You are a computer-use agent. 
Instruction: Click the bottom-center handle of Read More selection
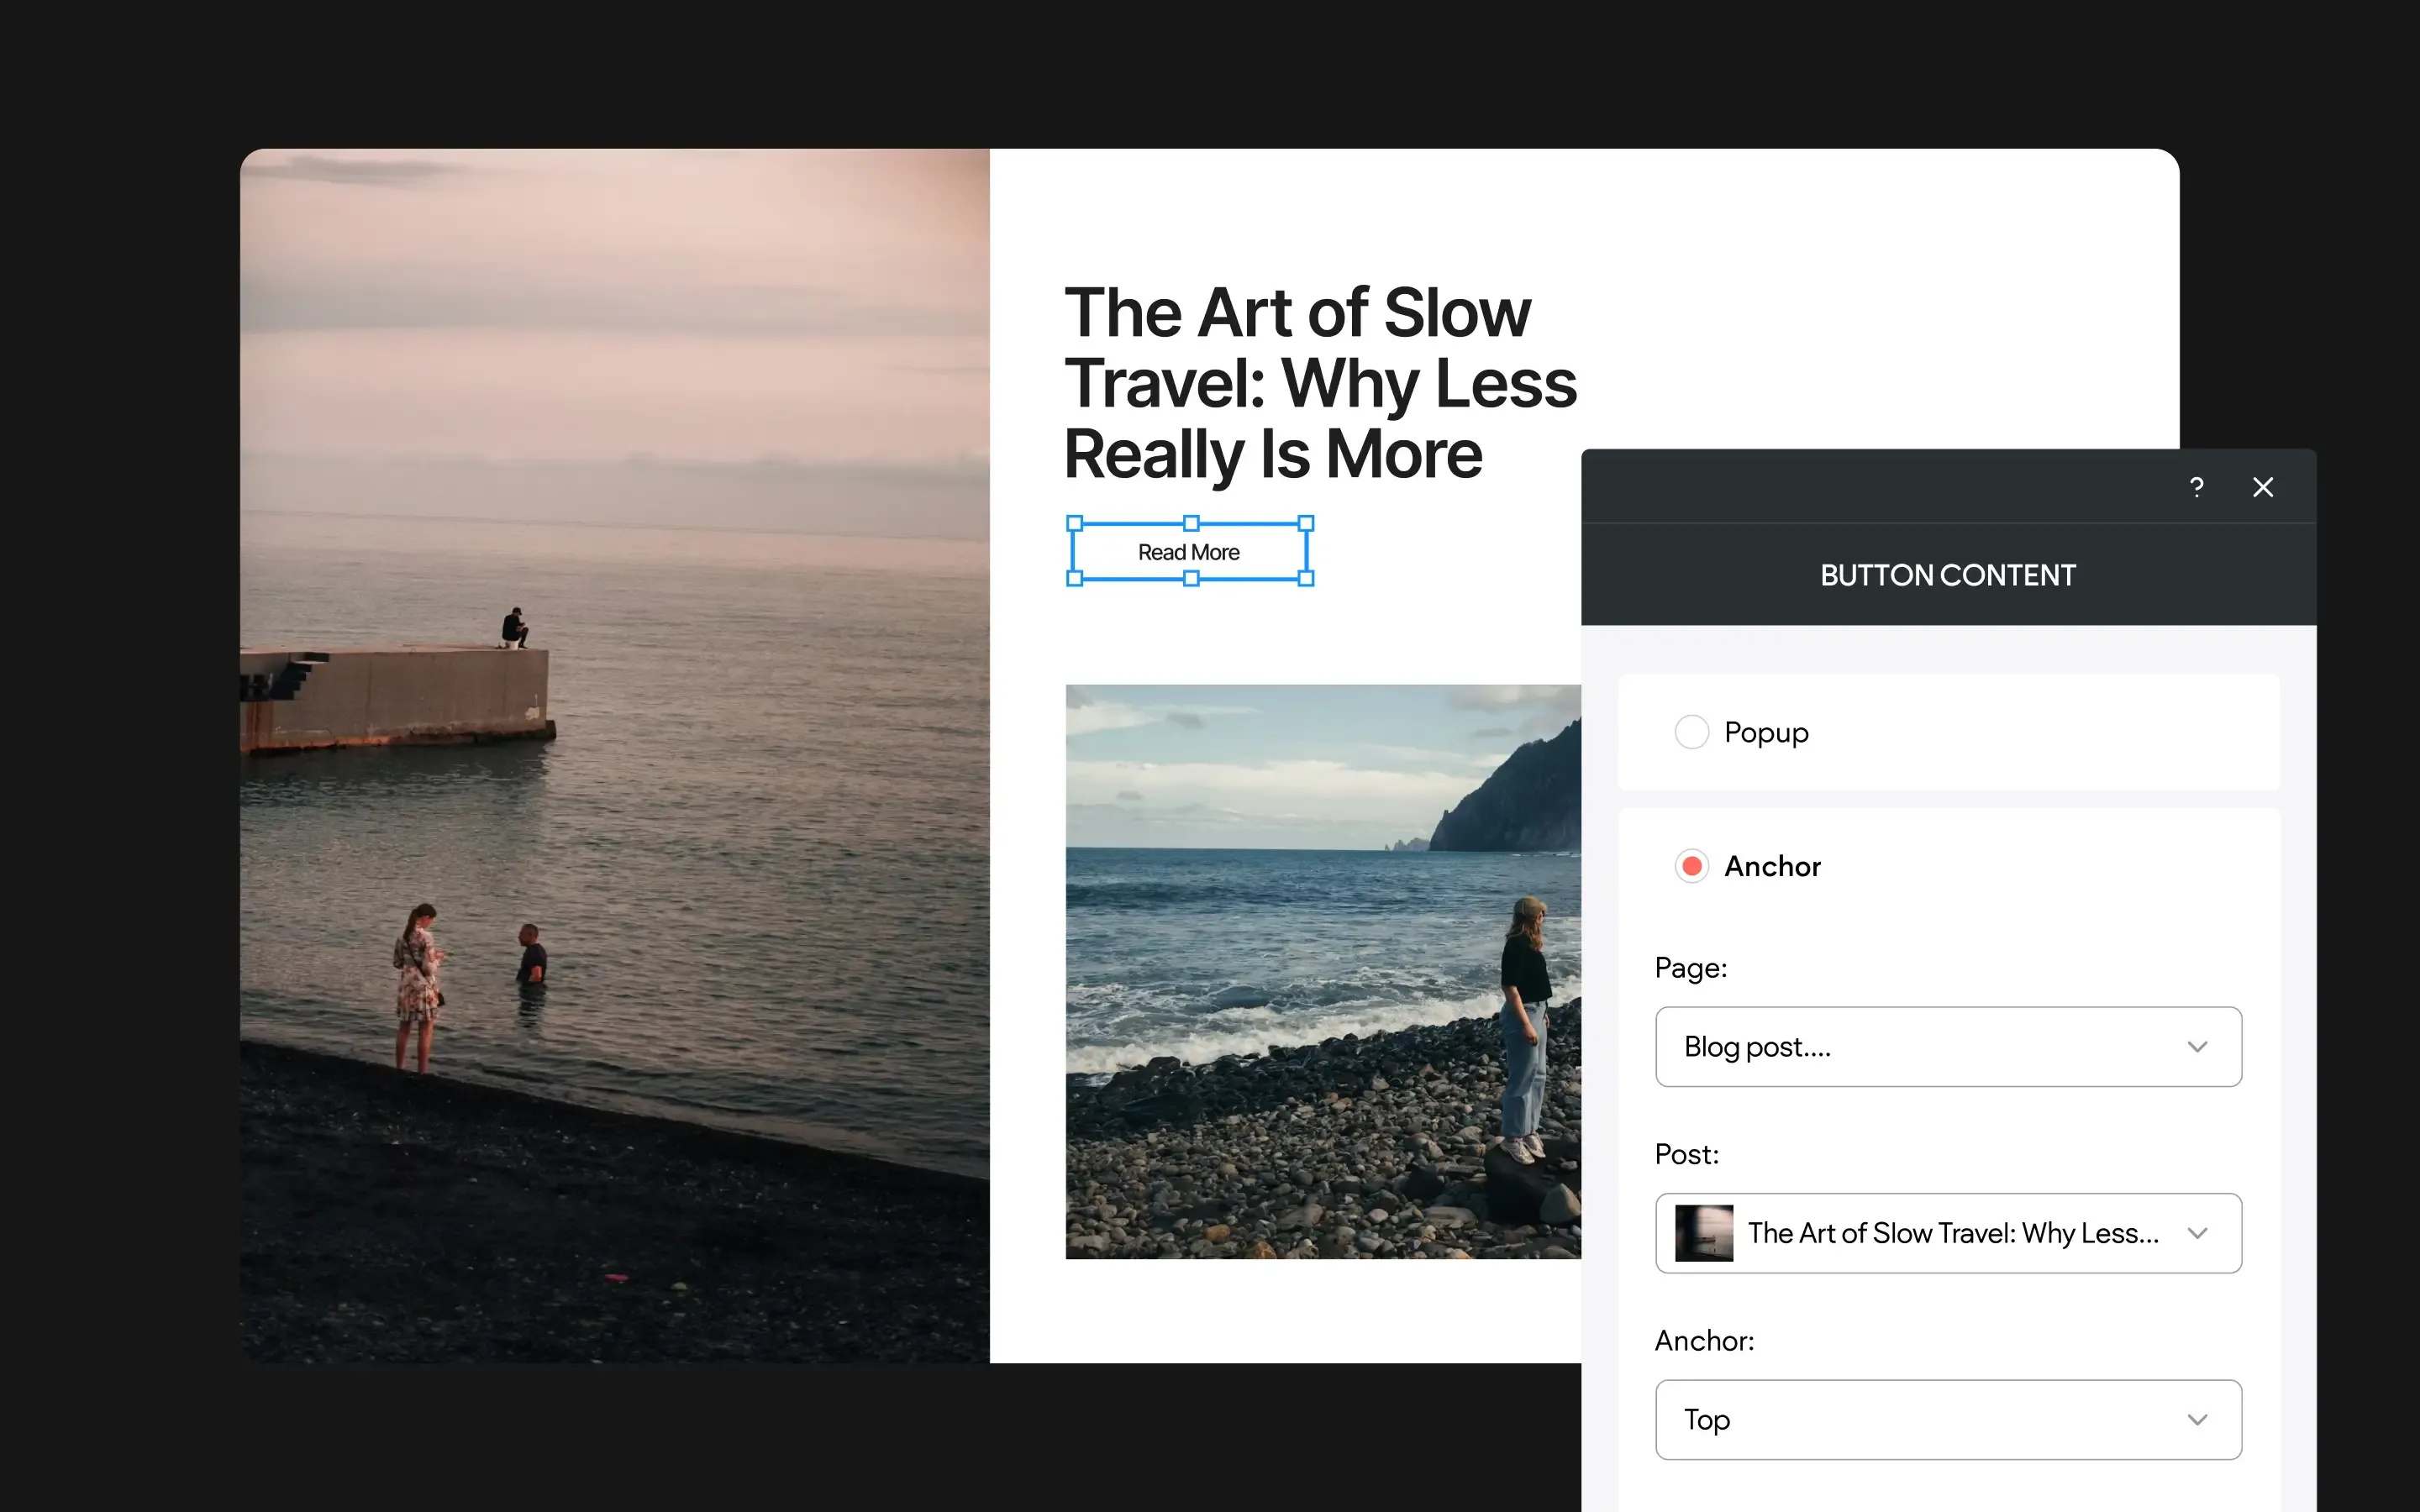click(1191, 579)
